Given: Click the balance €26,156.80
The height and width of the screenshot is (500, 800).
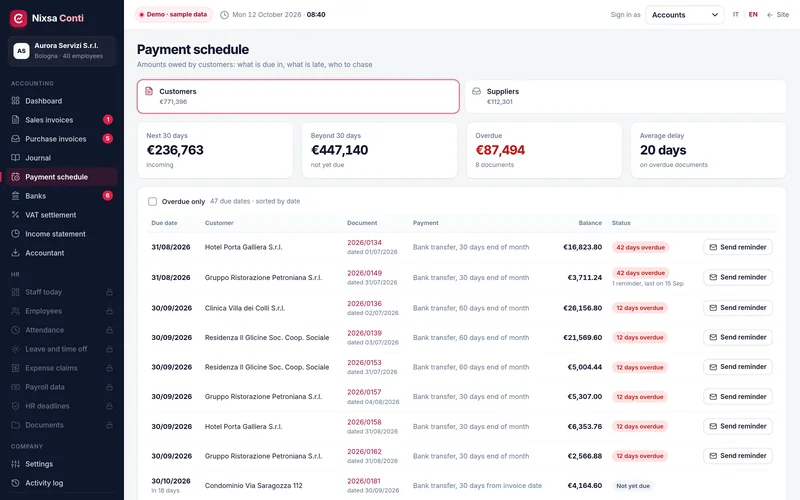Looking at the screenshot, I should coord(582,308).
